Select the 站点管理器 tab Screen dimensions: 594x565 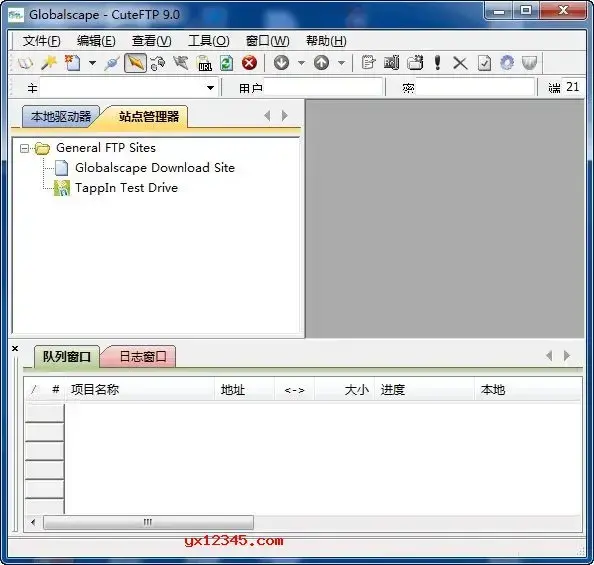[x=149, y=116]
